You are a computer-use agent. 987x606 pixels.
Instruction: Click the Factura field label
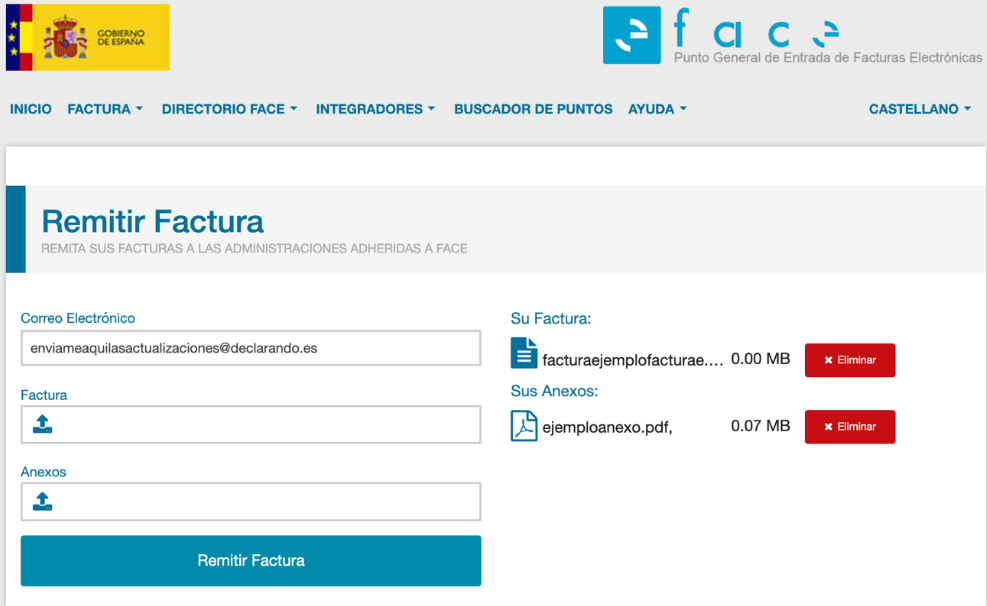coord(44,395)
